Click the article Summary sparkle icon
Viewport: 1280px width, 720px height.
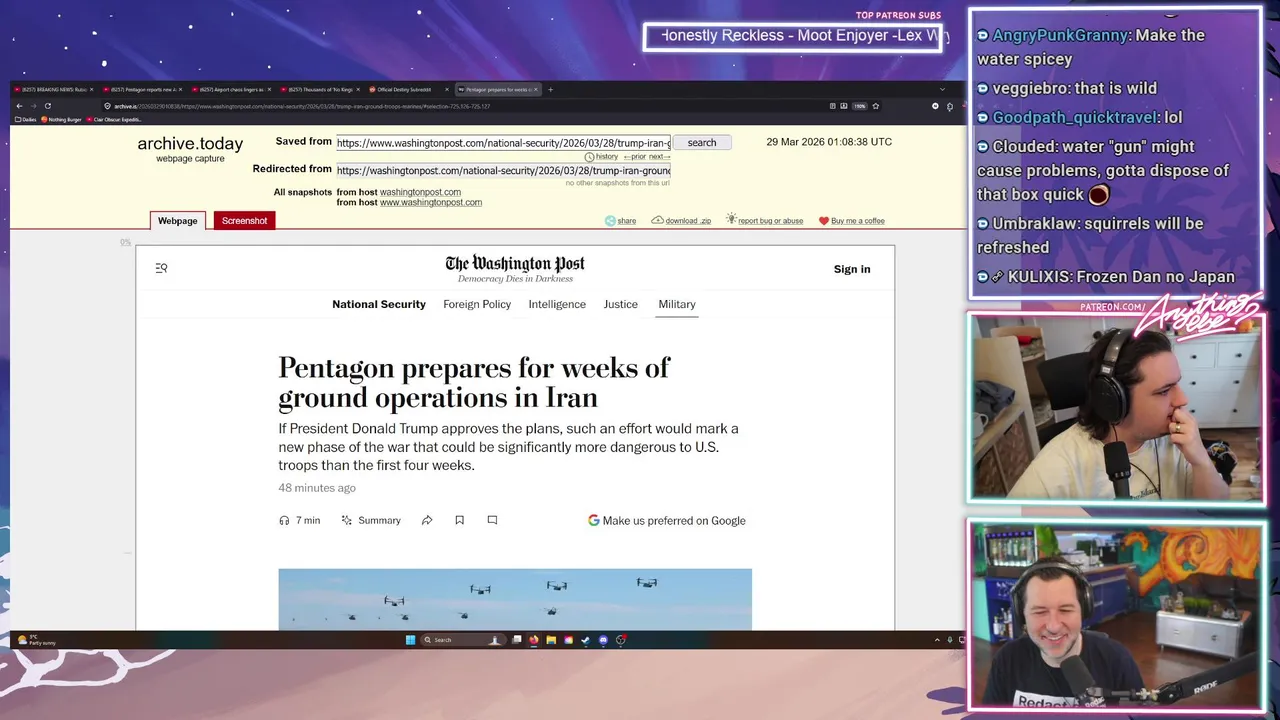[347, 520]
